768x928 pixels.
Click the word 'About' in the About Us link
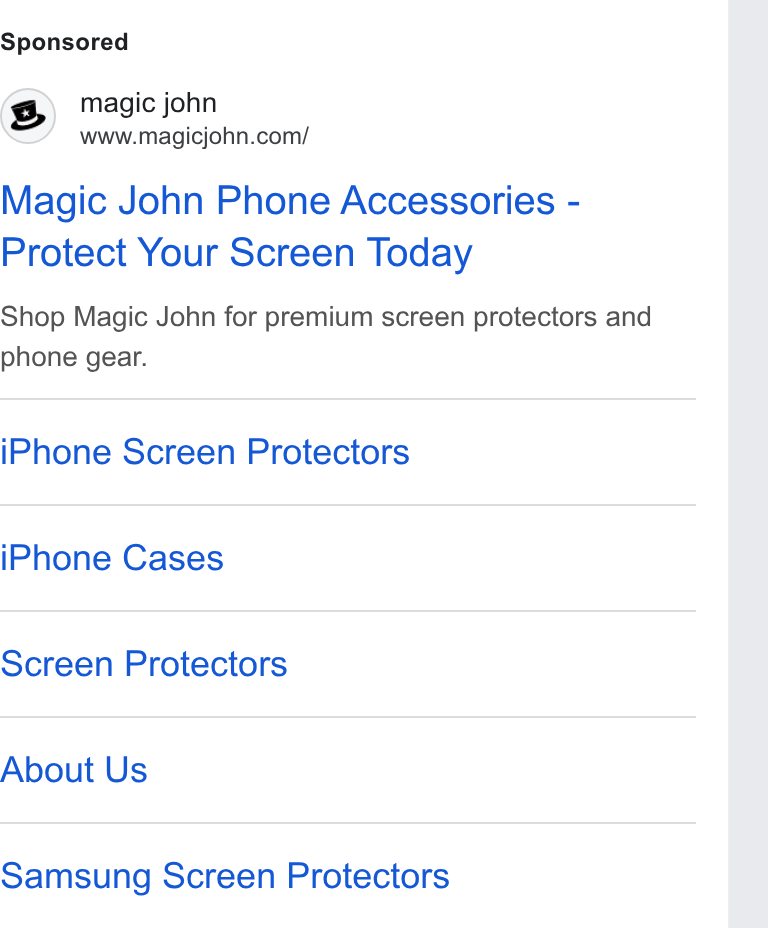[x=47, y=770]
